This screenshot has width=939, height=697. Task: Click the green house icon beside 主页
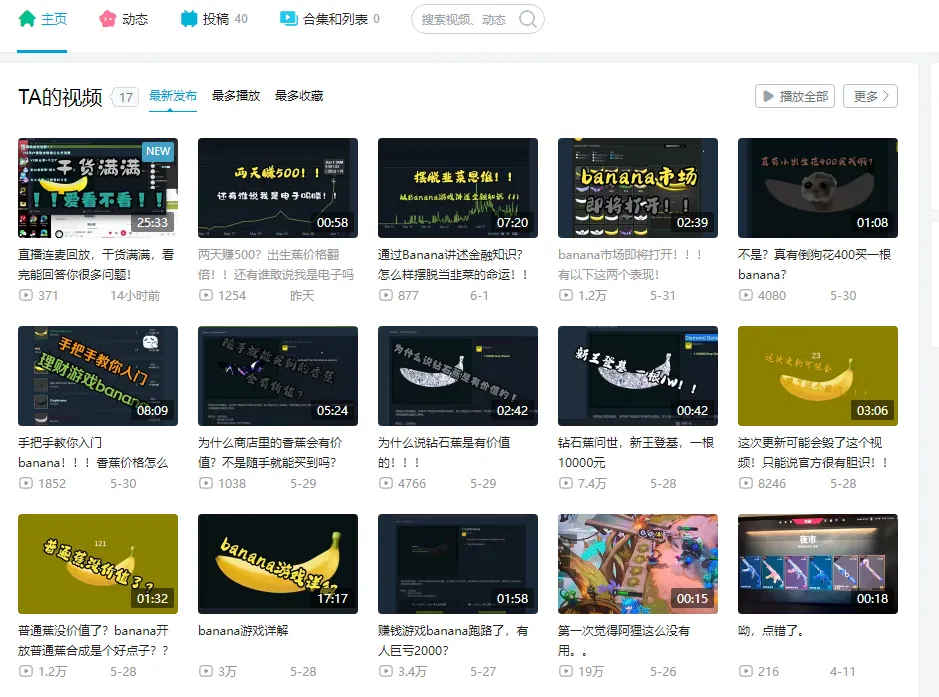pos(27,19)
